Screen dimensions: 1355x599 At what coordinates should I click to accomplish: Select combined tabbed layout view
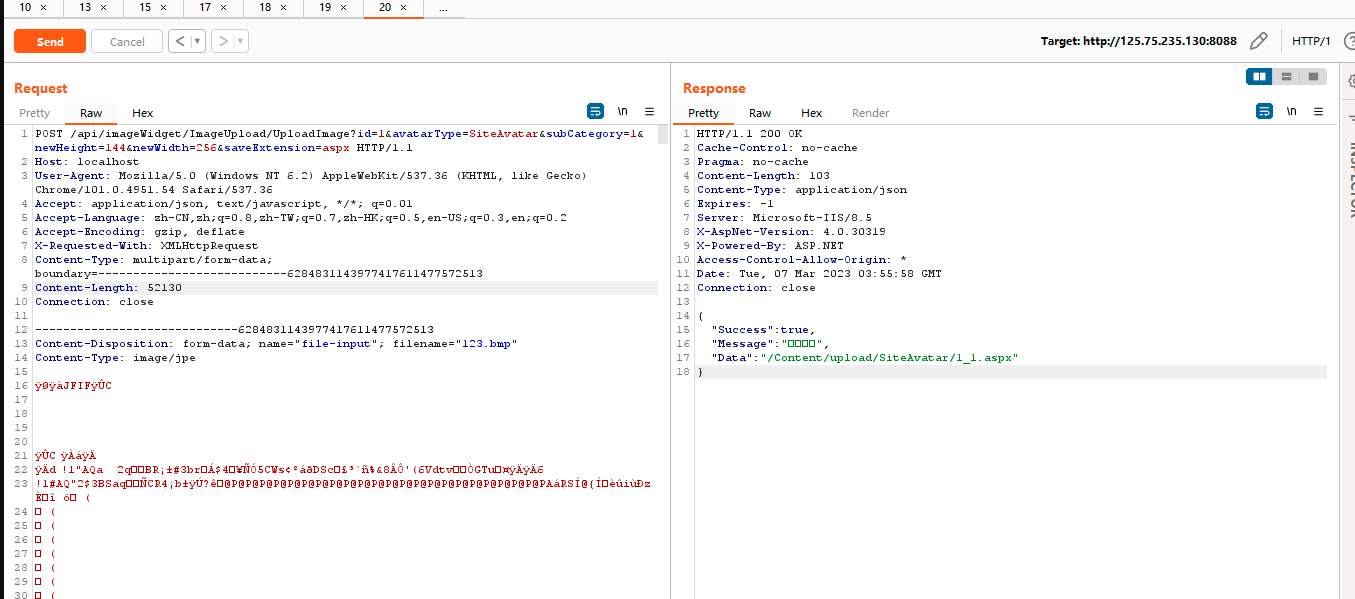1313,76
